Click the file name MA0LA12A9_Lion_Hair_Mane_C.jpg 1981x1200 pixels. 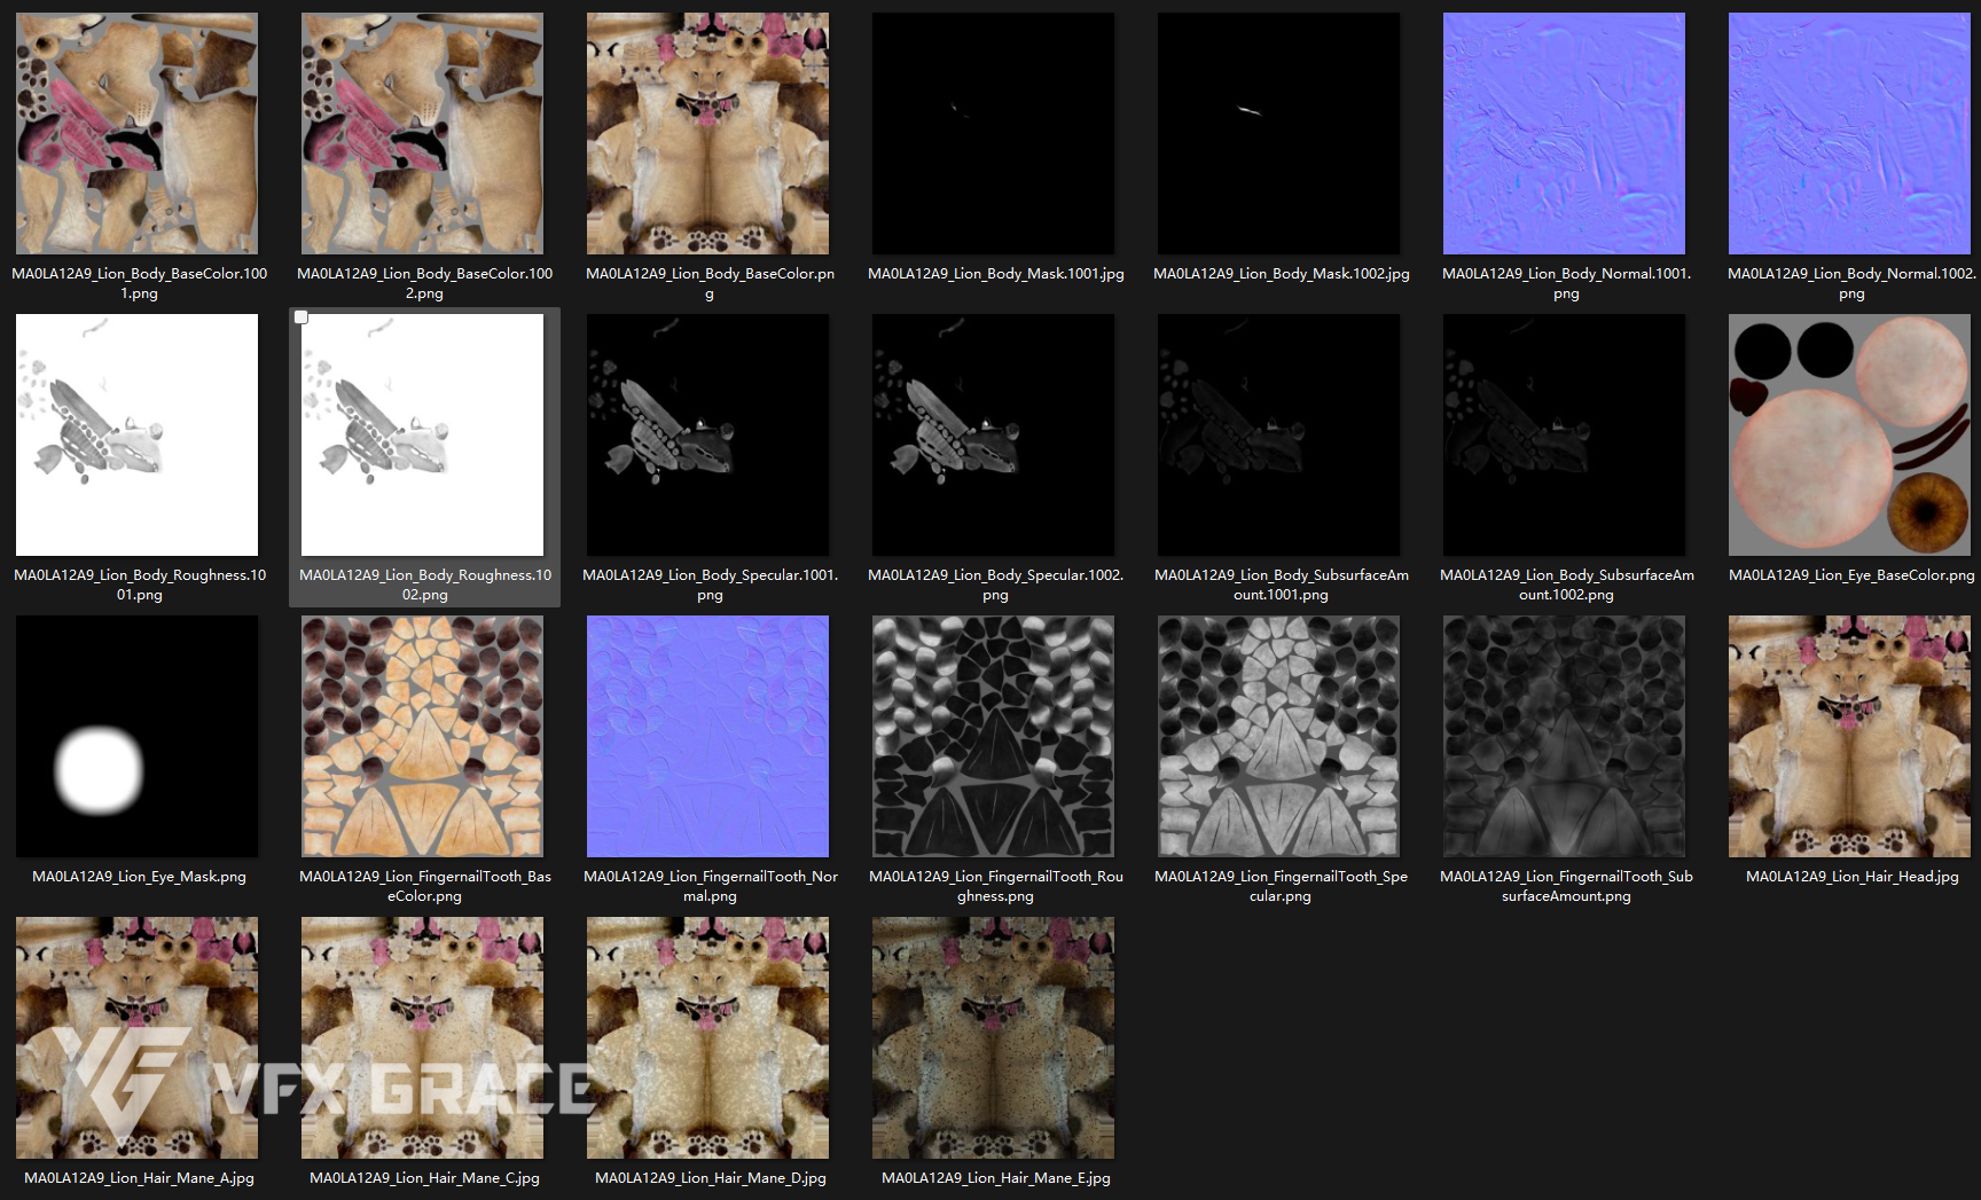[425, 1178]
